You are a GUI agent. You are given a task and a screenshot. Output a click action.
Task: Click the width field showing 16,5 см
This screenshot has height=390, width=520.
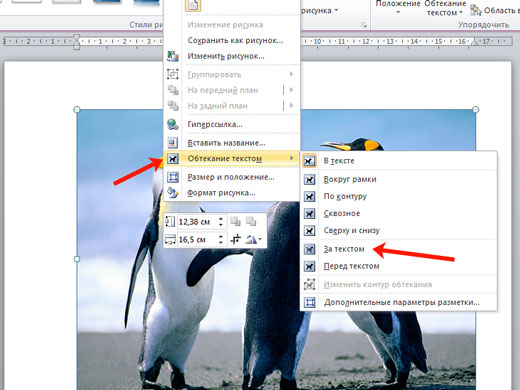tap(196, 239)
